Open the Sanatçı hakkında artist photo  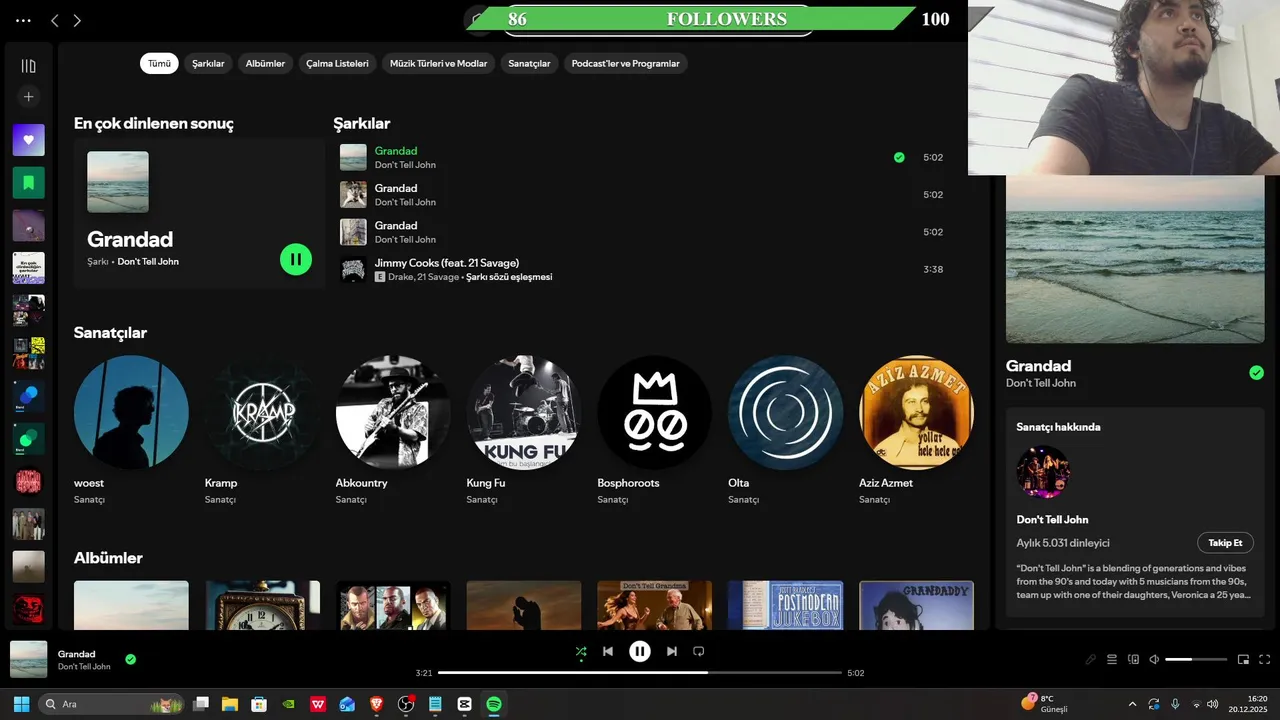tap(1043, 472)
